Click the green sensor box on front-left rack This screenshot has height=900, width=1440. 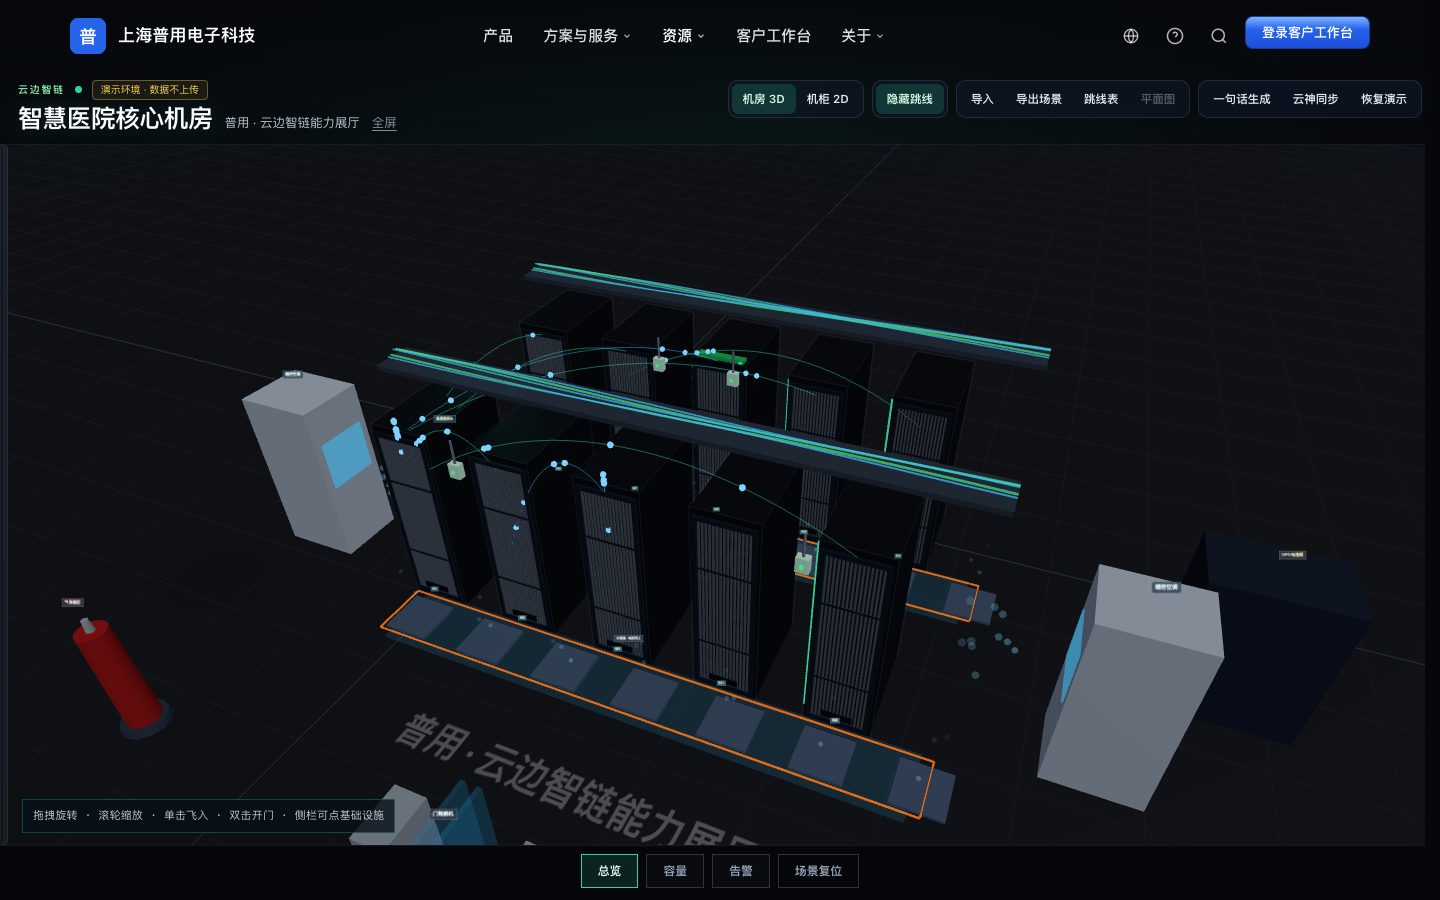(x=456, y=469)
